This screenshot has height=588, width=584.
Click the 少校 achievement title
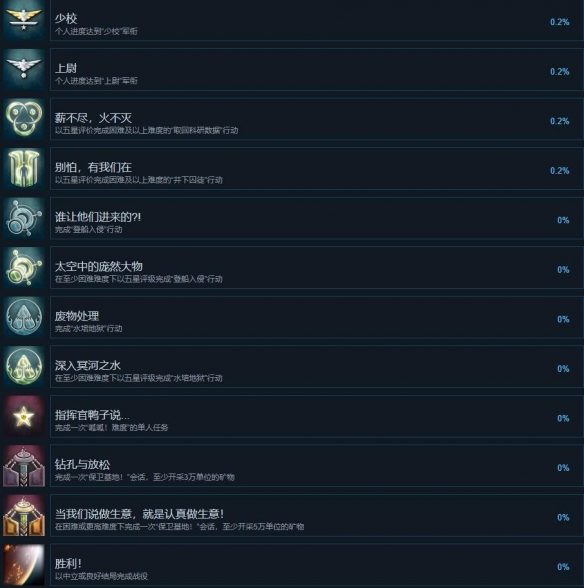(x=66, y=18)
